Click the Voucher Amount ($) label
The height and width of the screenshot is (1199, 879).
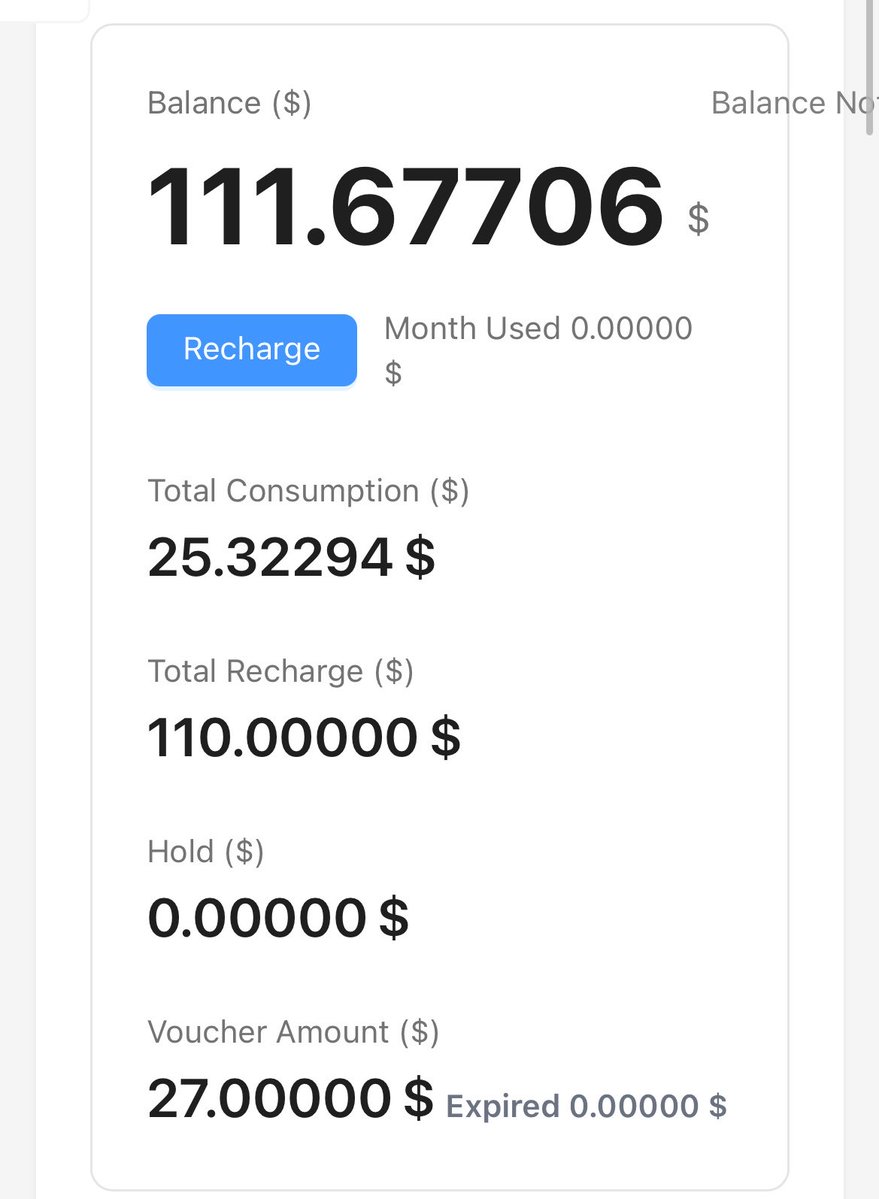294,1032
